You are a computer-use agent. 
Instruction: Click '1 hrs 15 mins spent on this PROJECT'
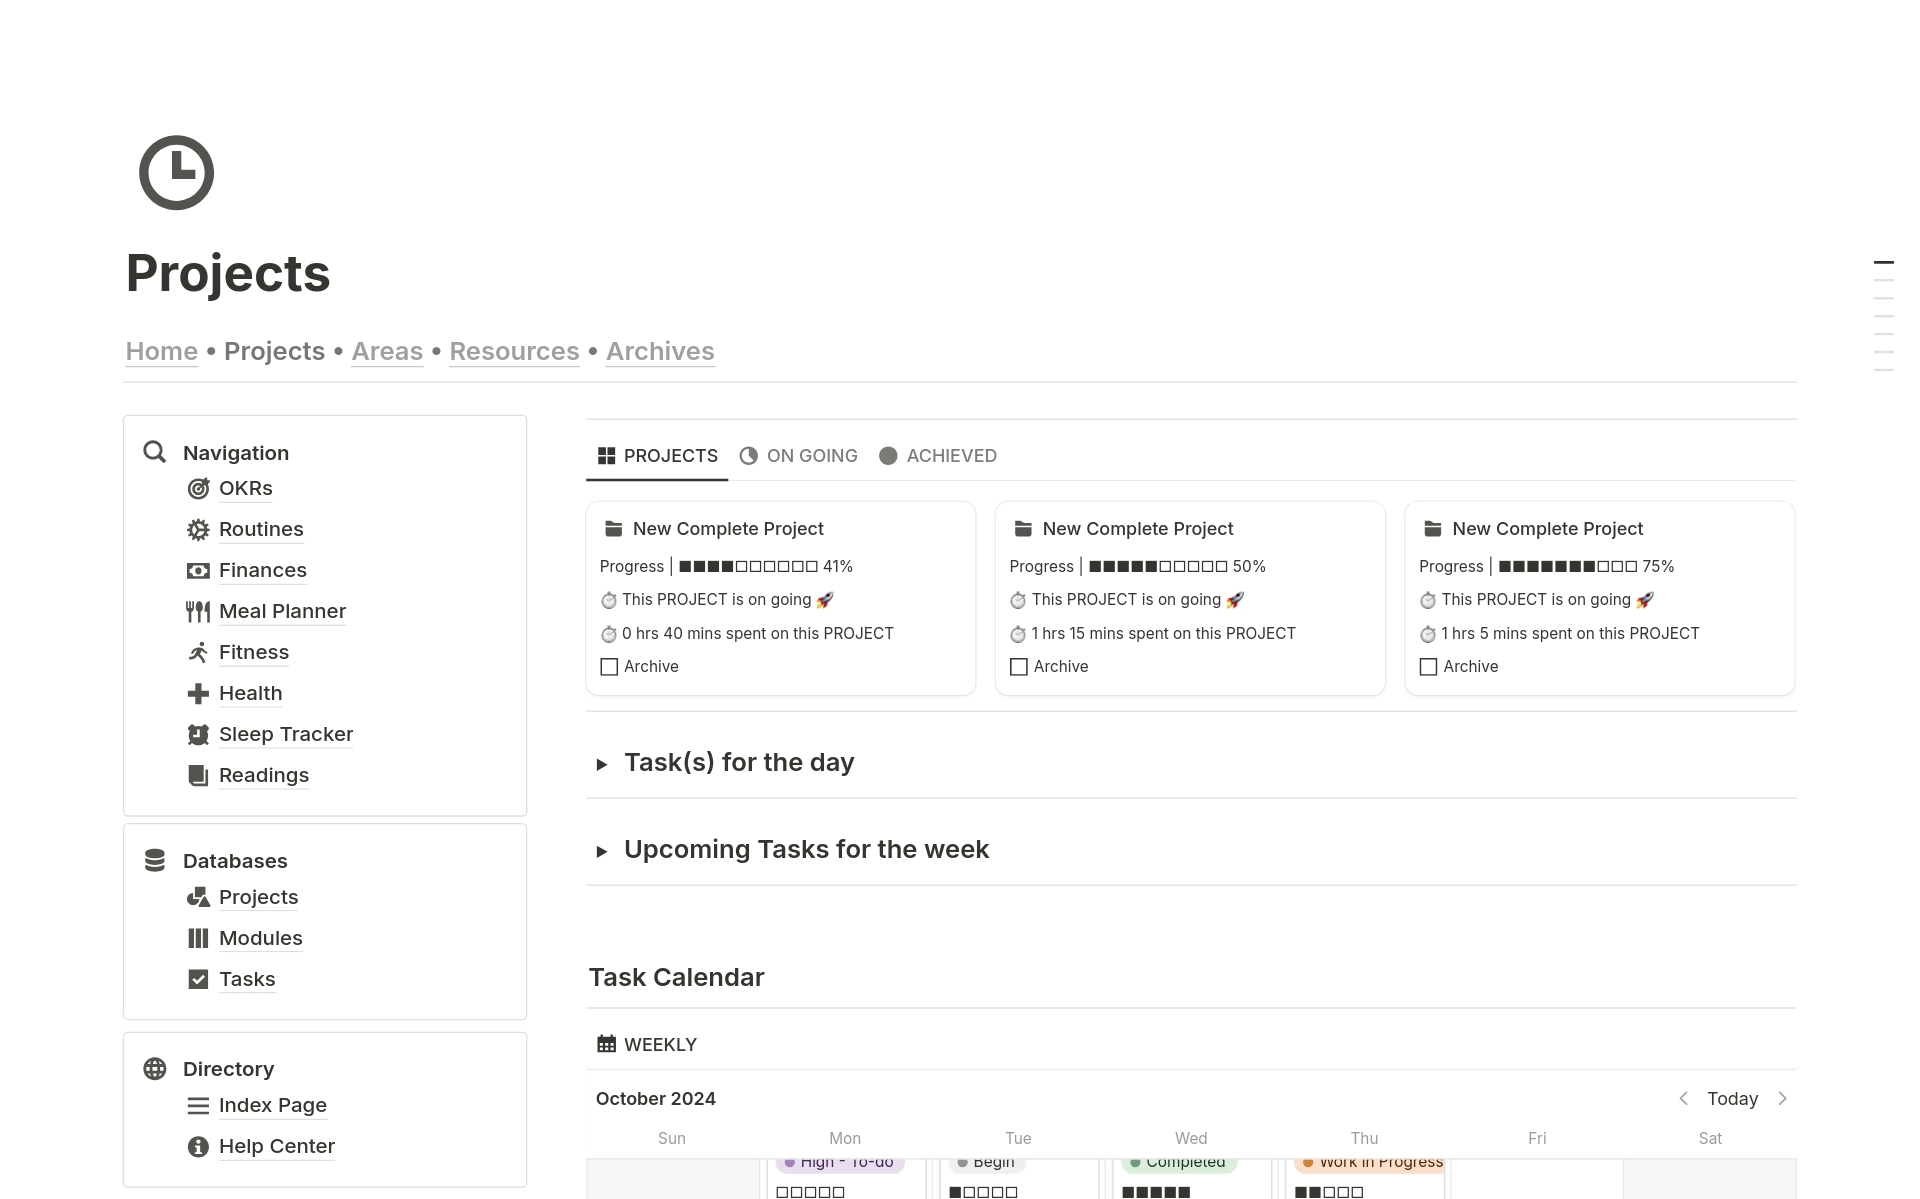[x=1163, y=633]
